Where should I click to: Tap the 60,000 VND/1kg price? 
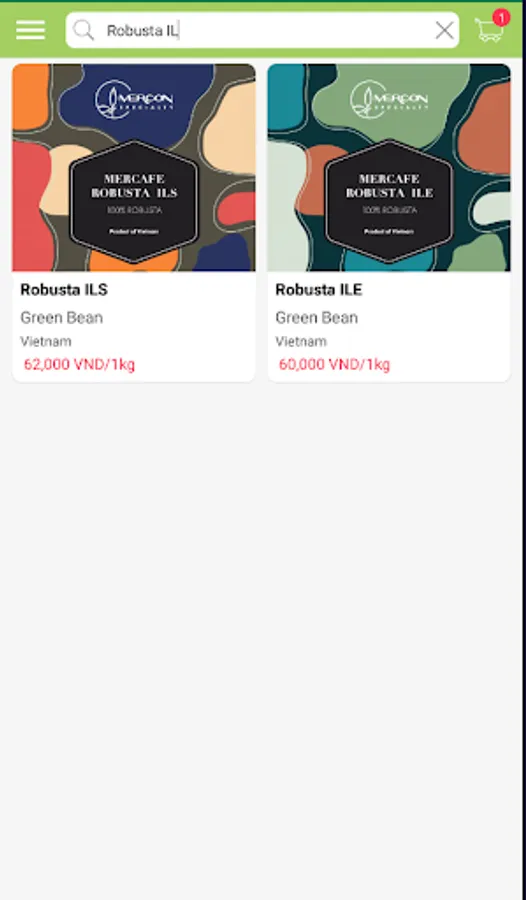(334, 364)
